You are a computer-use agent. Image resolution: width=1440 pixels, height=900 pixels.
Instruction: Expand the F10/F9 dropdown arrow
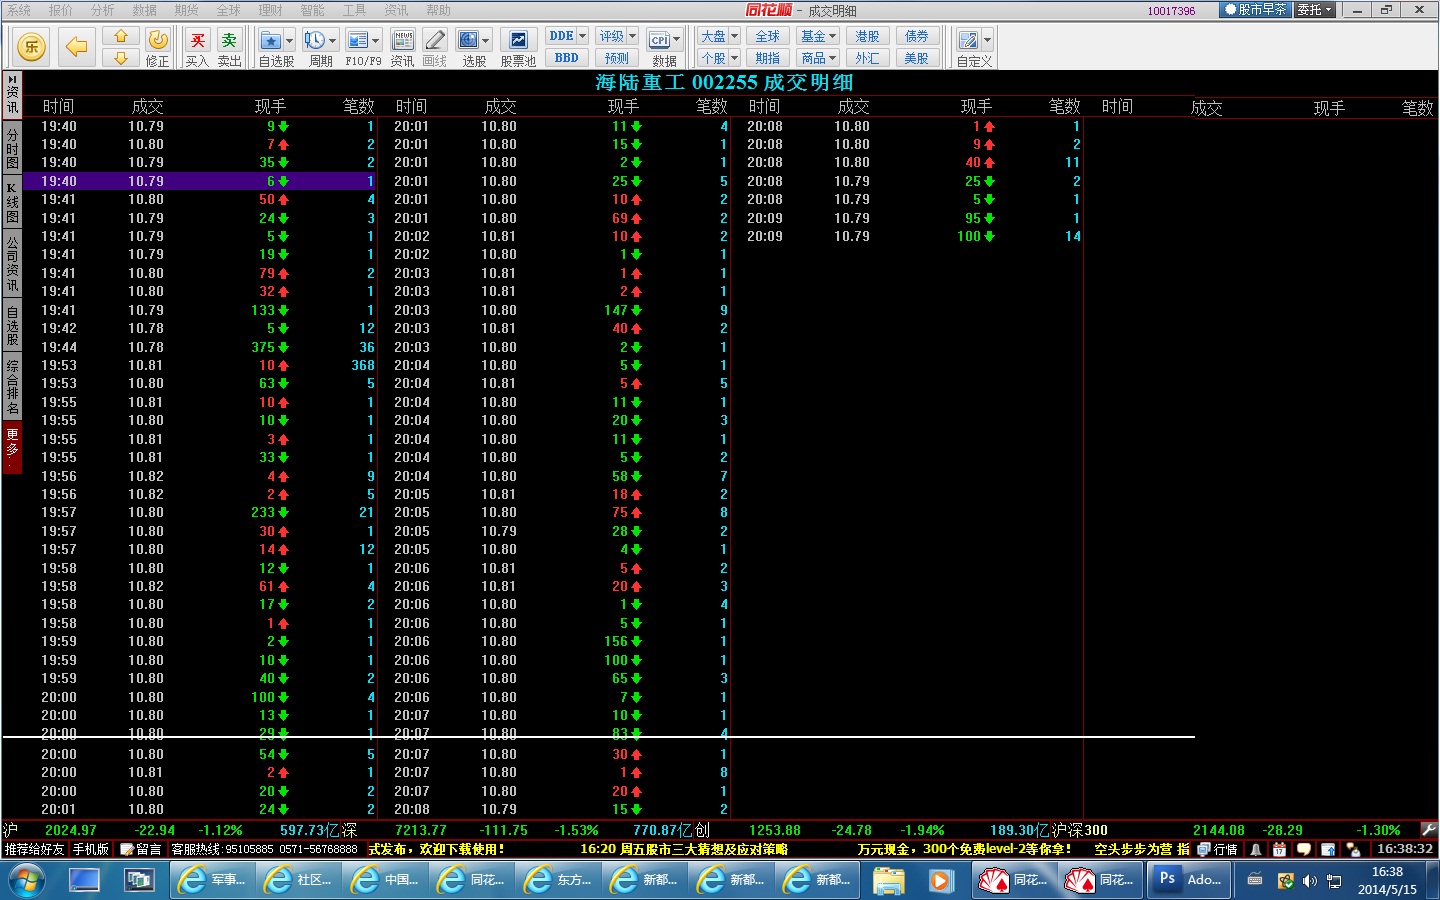click(376, 40)
